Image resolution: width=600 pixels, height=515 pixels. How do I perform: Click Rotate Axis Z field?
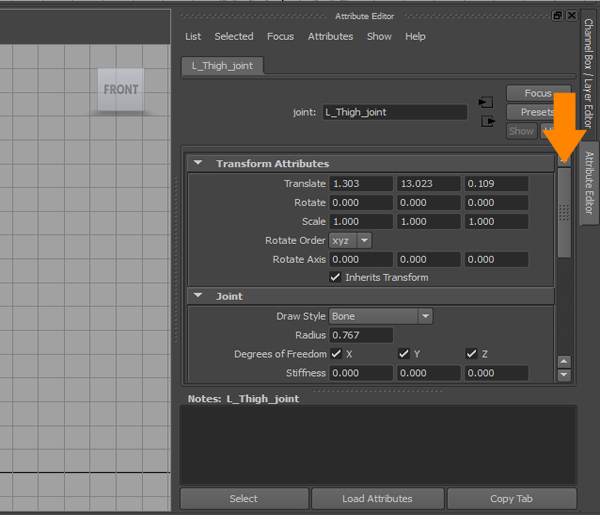point(496,259)
